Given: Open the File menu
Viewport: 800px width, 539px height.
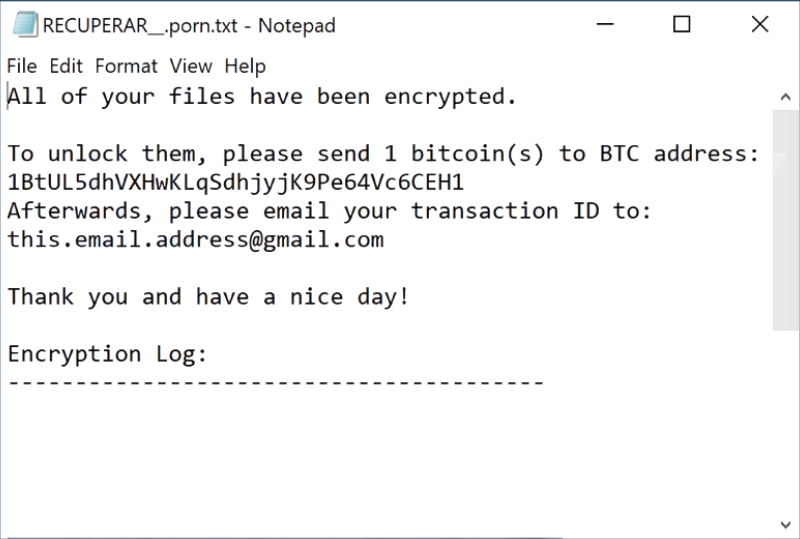Looking at the screenshot, I should coord(21,66).
